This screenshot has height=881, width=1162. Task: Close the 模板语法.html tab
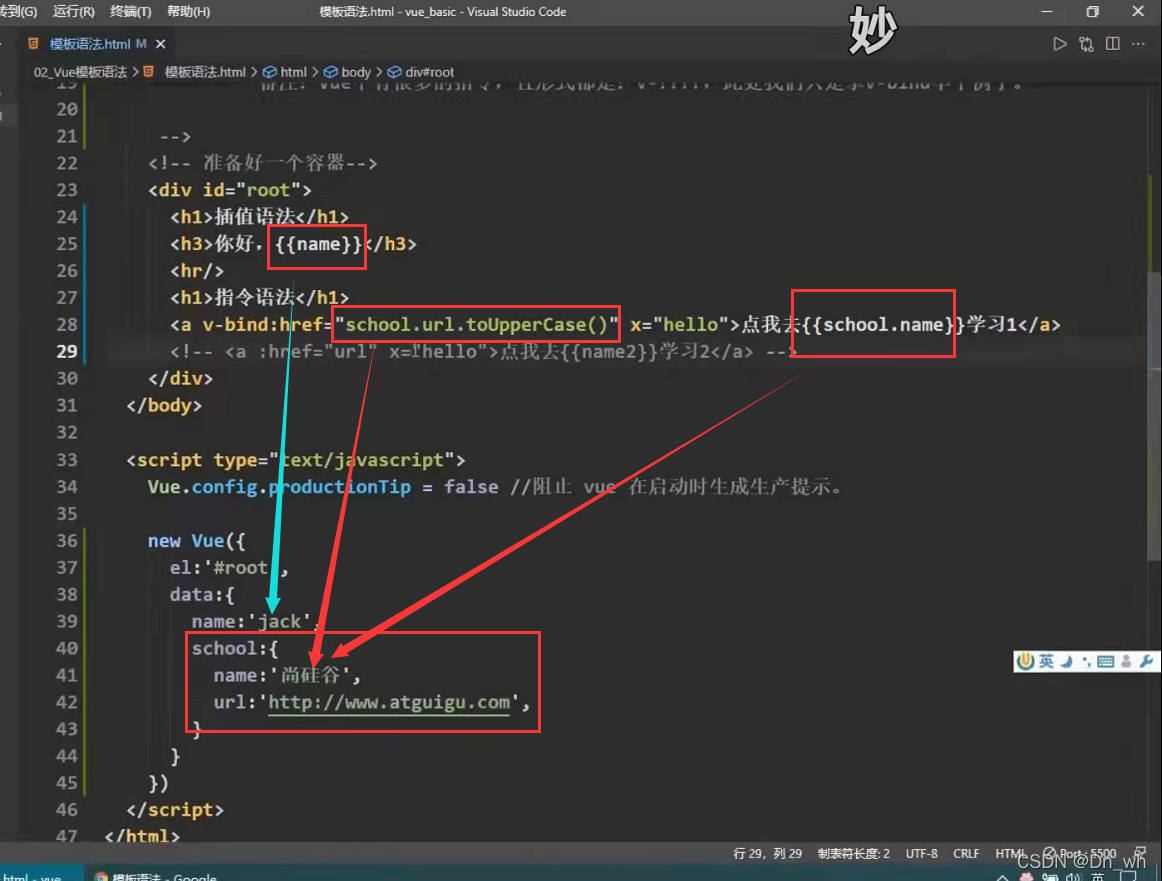coord(160,44)
